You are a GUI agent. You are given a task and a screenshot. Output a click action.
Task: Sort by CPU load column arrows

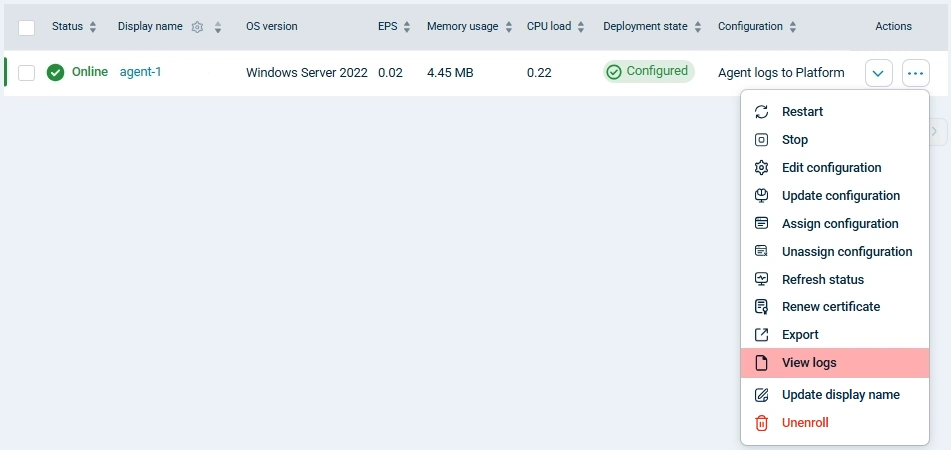click(581, 27)
